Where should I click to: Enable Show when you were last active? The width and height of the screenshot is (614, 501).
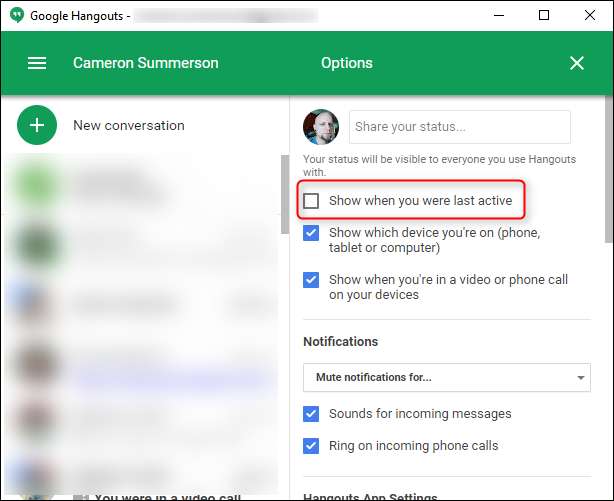click(x=311, y=201)
